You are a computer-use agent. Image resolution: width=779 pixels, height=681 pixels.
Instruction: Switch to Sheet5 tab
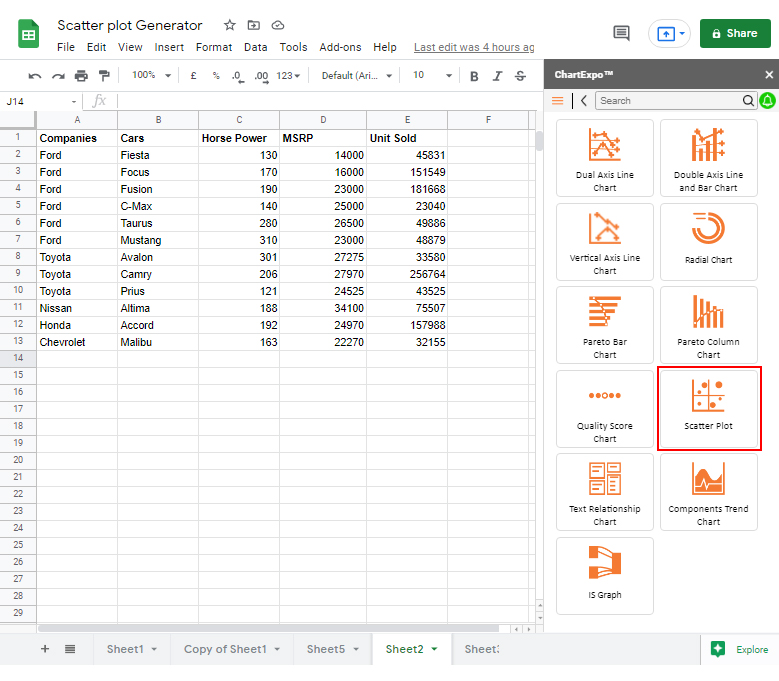(325, 649)
